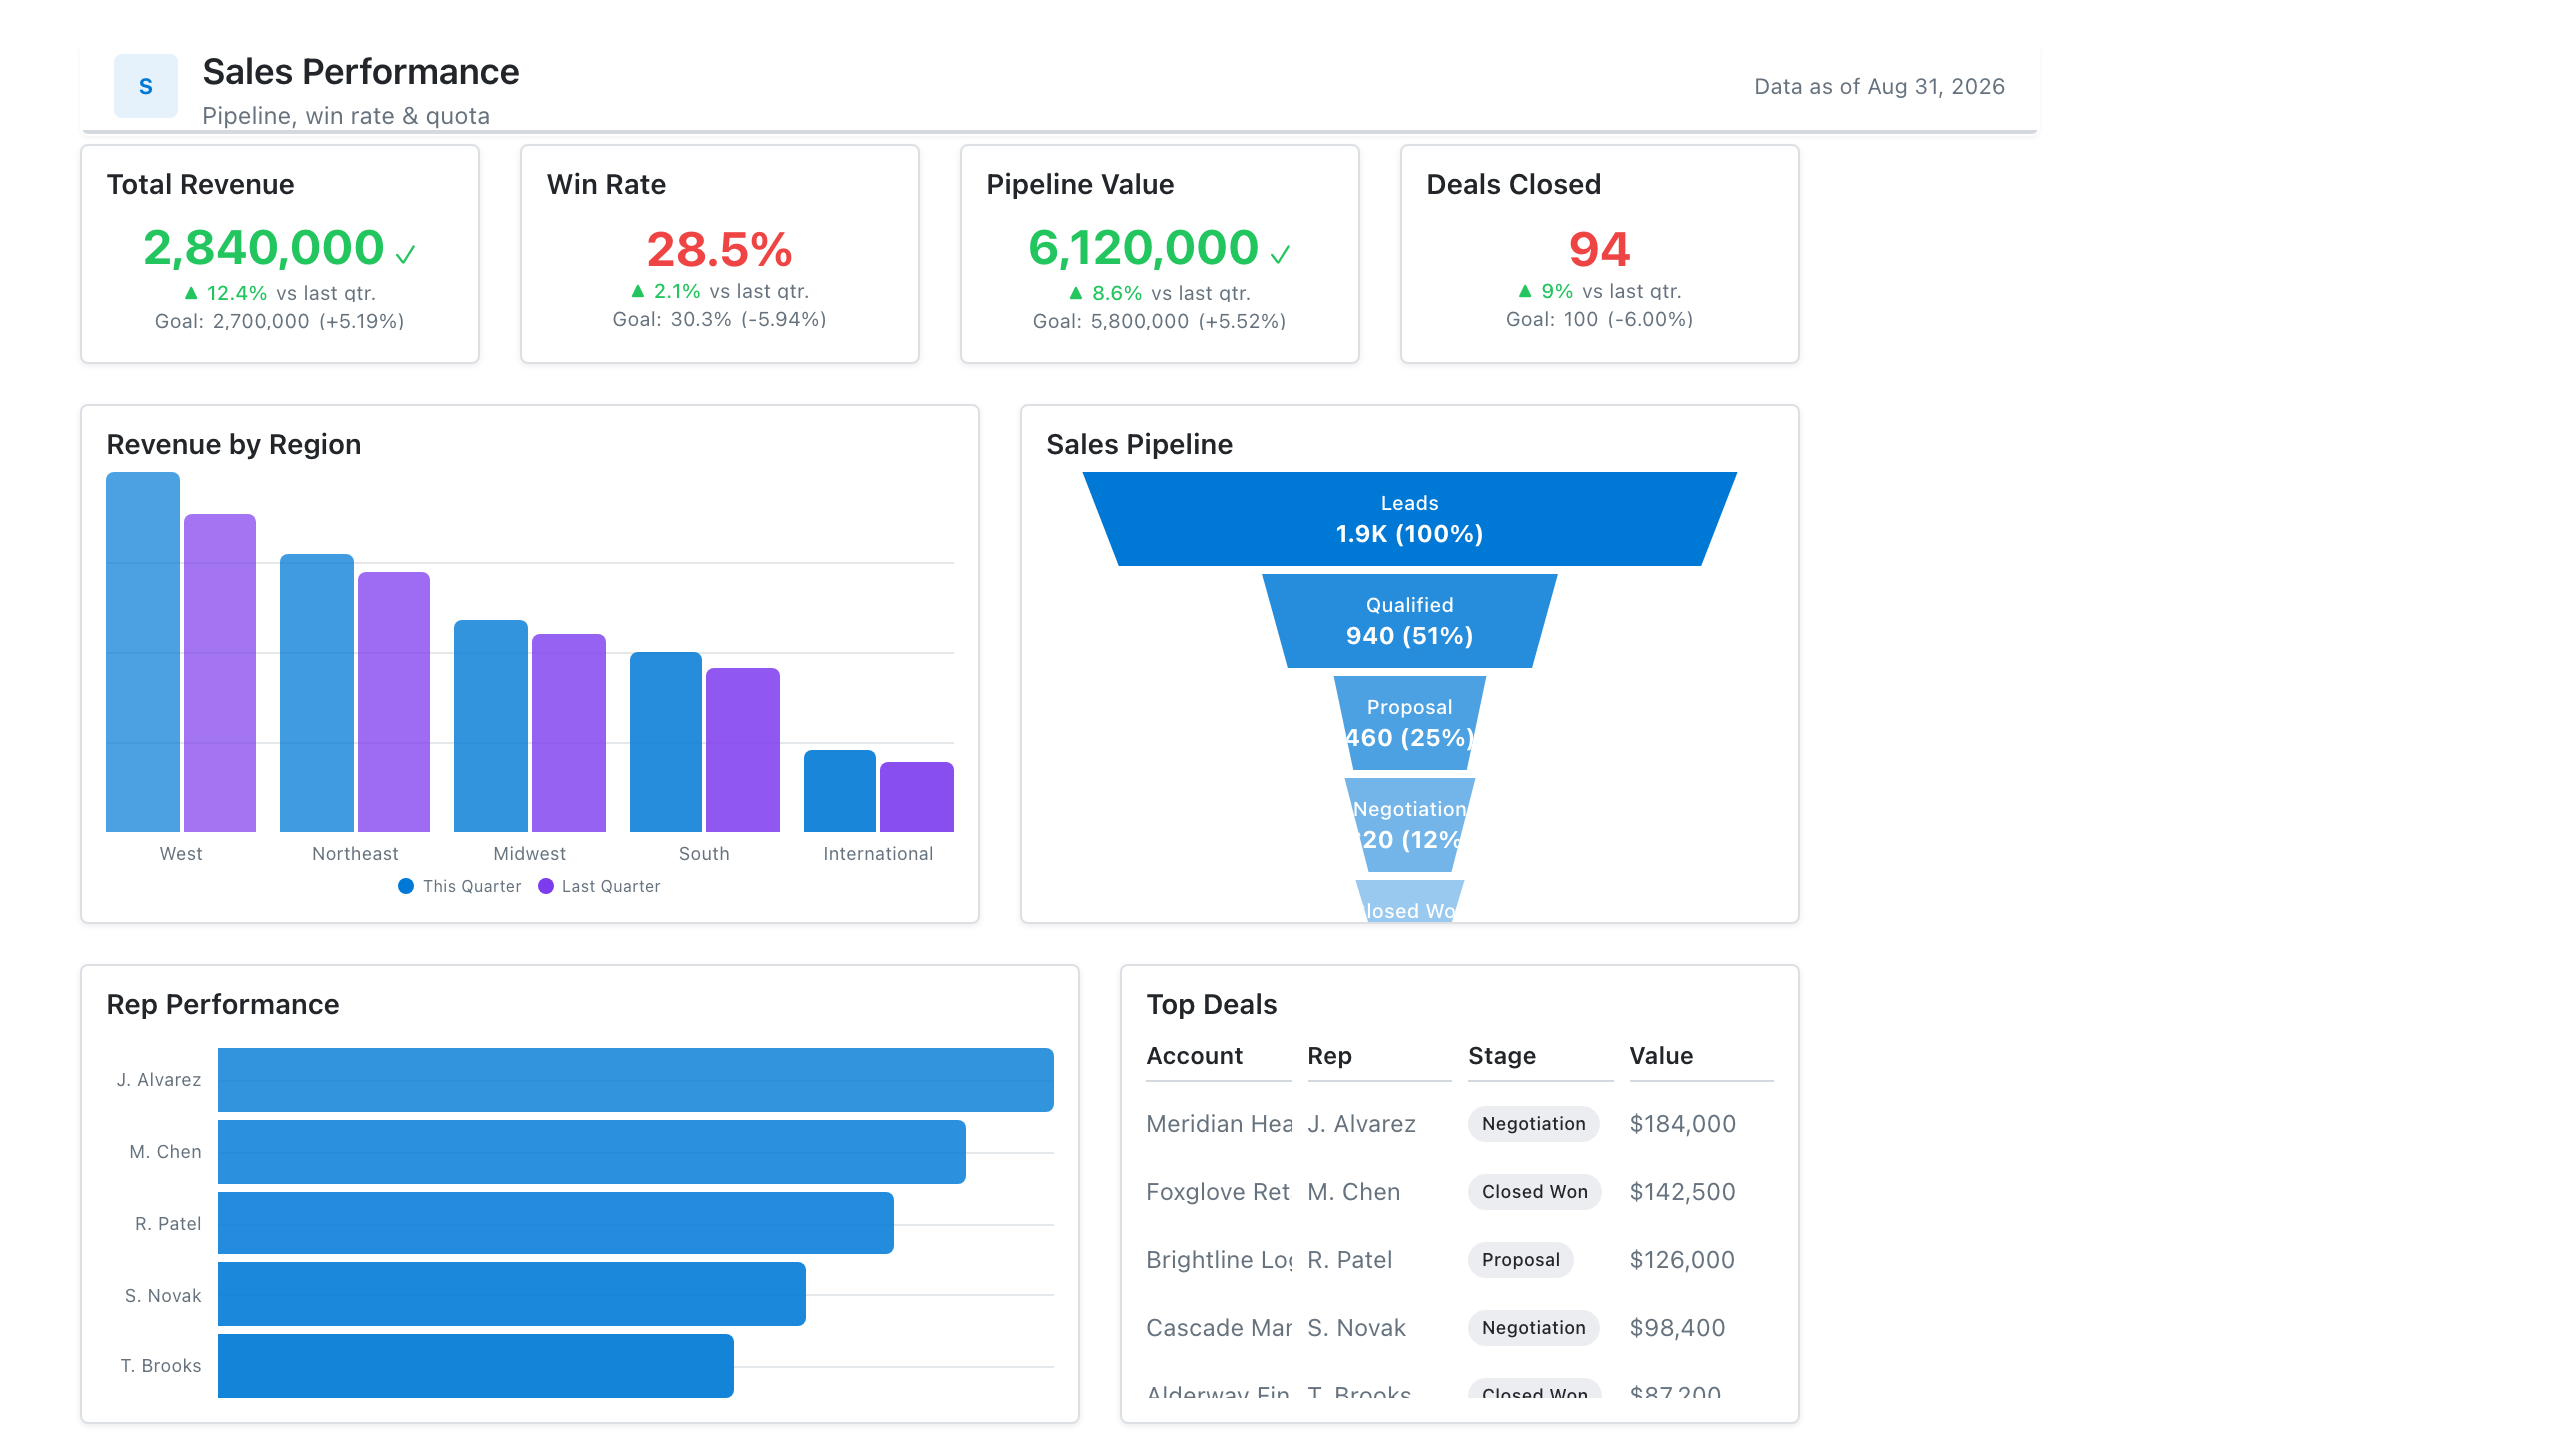Sort Top Deals by Stage column header
Viewport: 2560px width, 1440px height.
[x=1540, y=1057]
